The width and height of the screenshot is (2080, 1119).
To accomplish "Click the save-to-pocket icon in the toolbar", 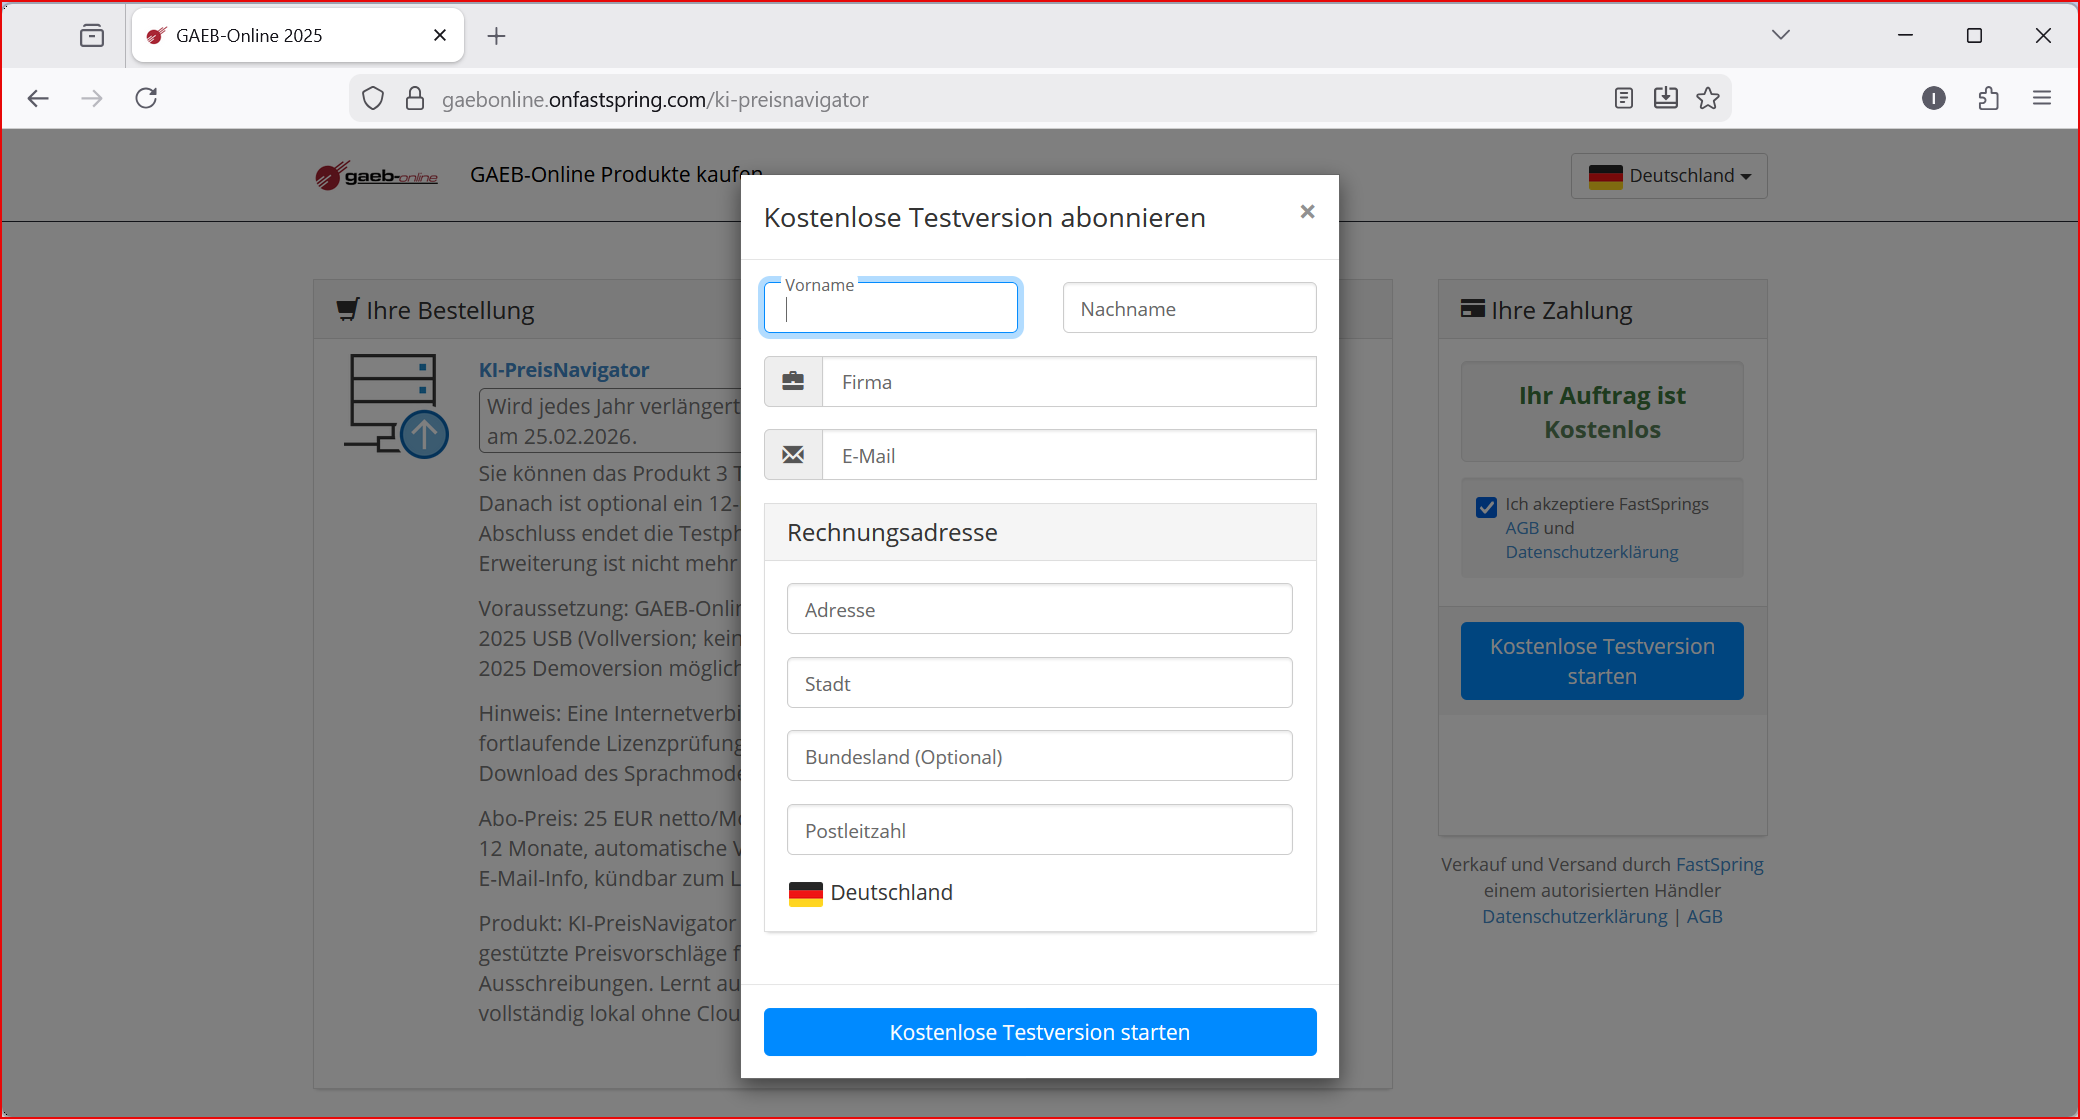I will pos(1665,98).
